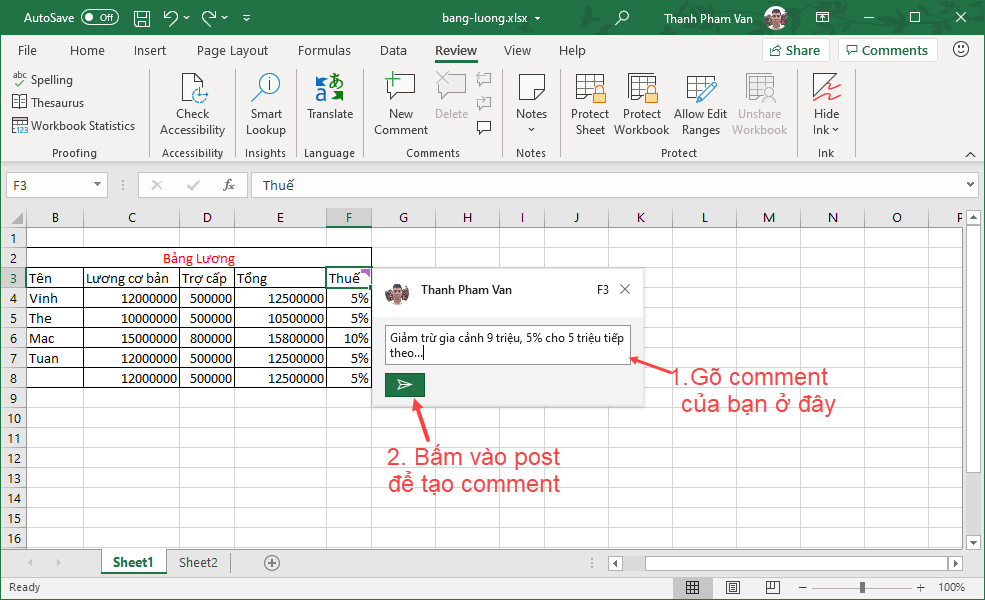Image resolution: width=985 pixels, height=600 pixels.
Task: Click the Delete comment icon
Action: coord(451,96)
